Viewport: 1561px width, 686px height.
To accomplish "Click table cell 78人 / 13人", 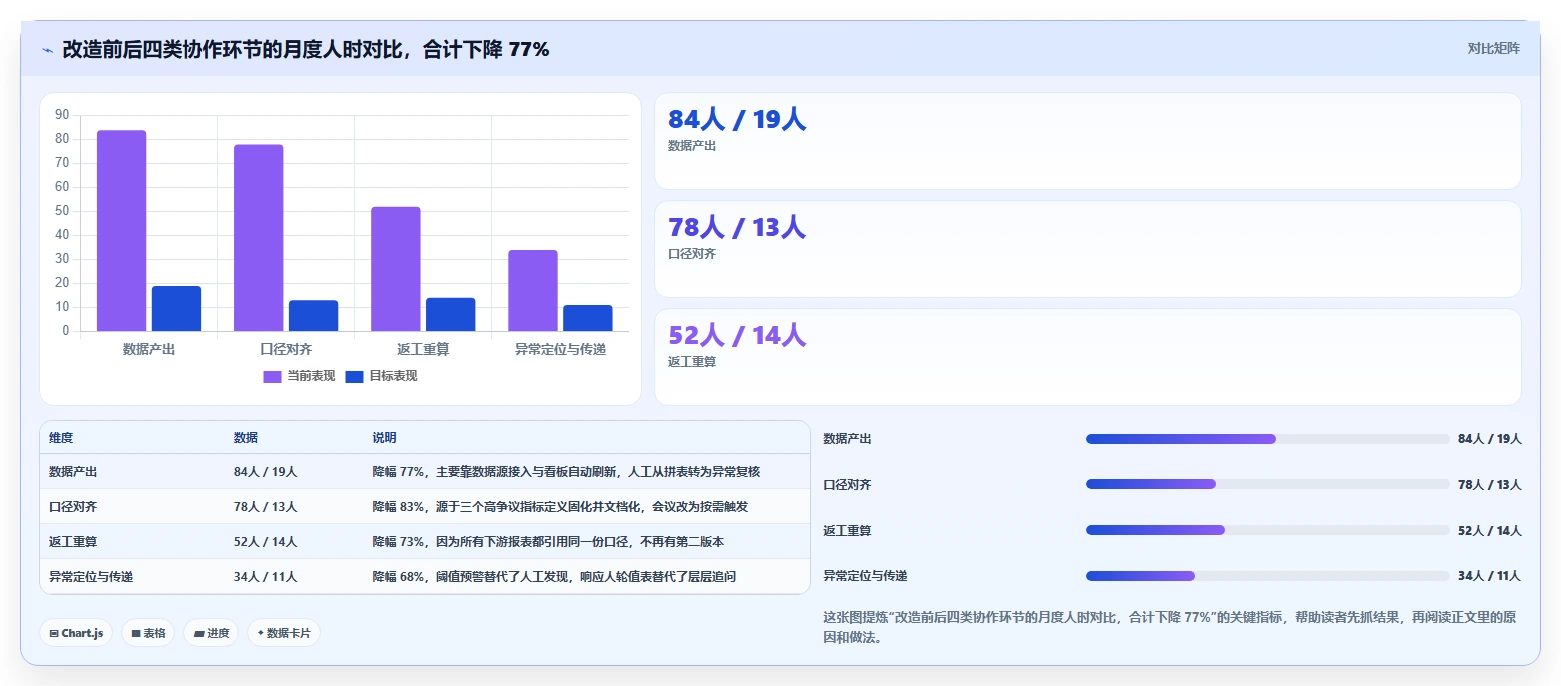I will (265, 507).
